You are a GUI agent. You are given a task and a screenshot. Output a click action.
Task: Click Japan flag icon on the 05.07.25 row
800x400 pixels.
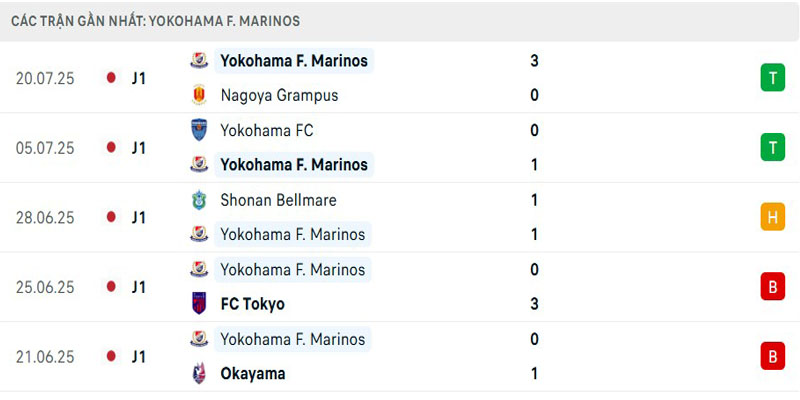click(111, 148)
